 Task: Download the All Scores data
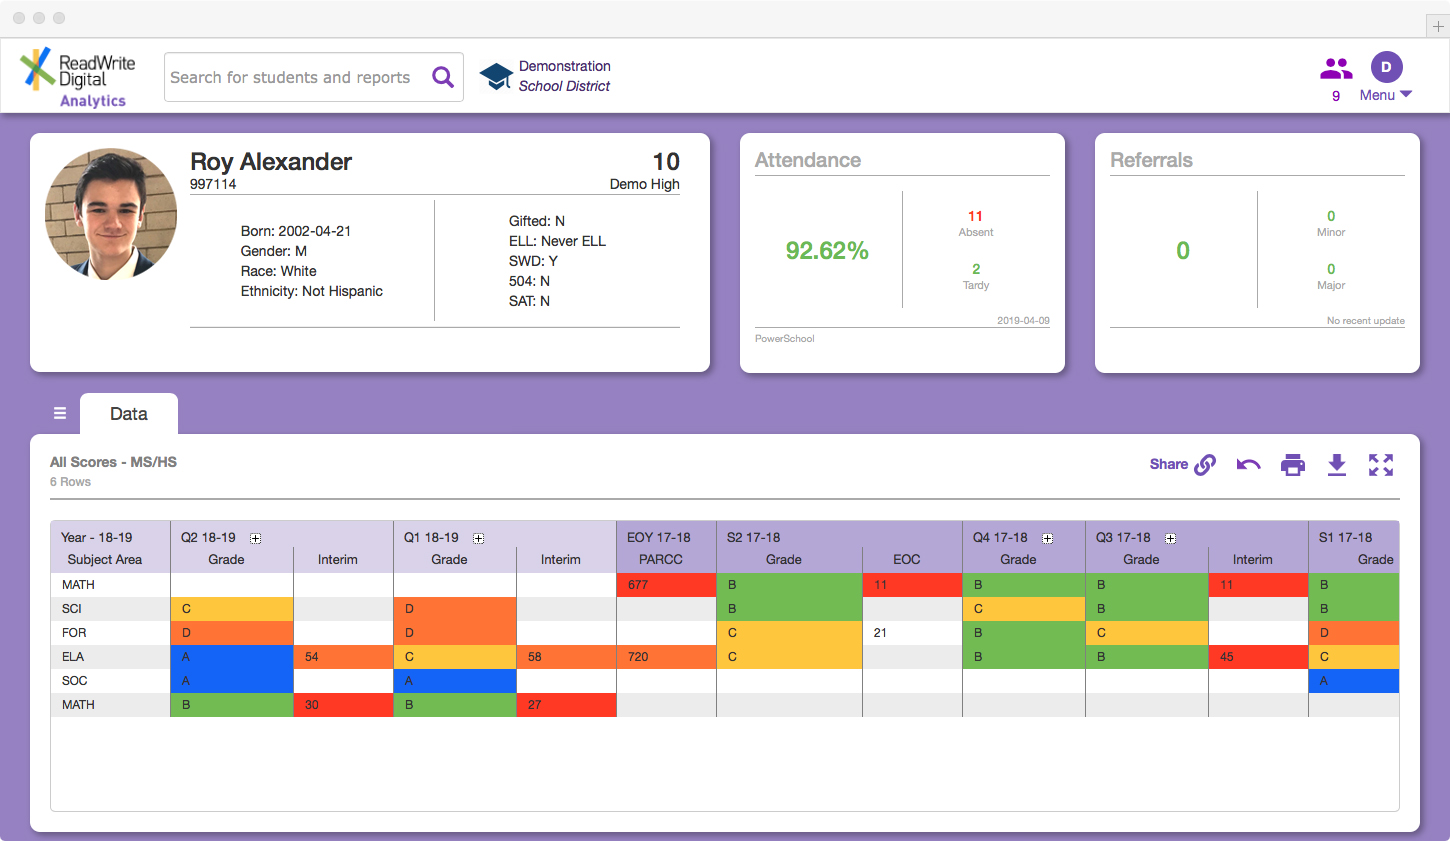[1337, 464]
